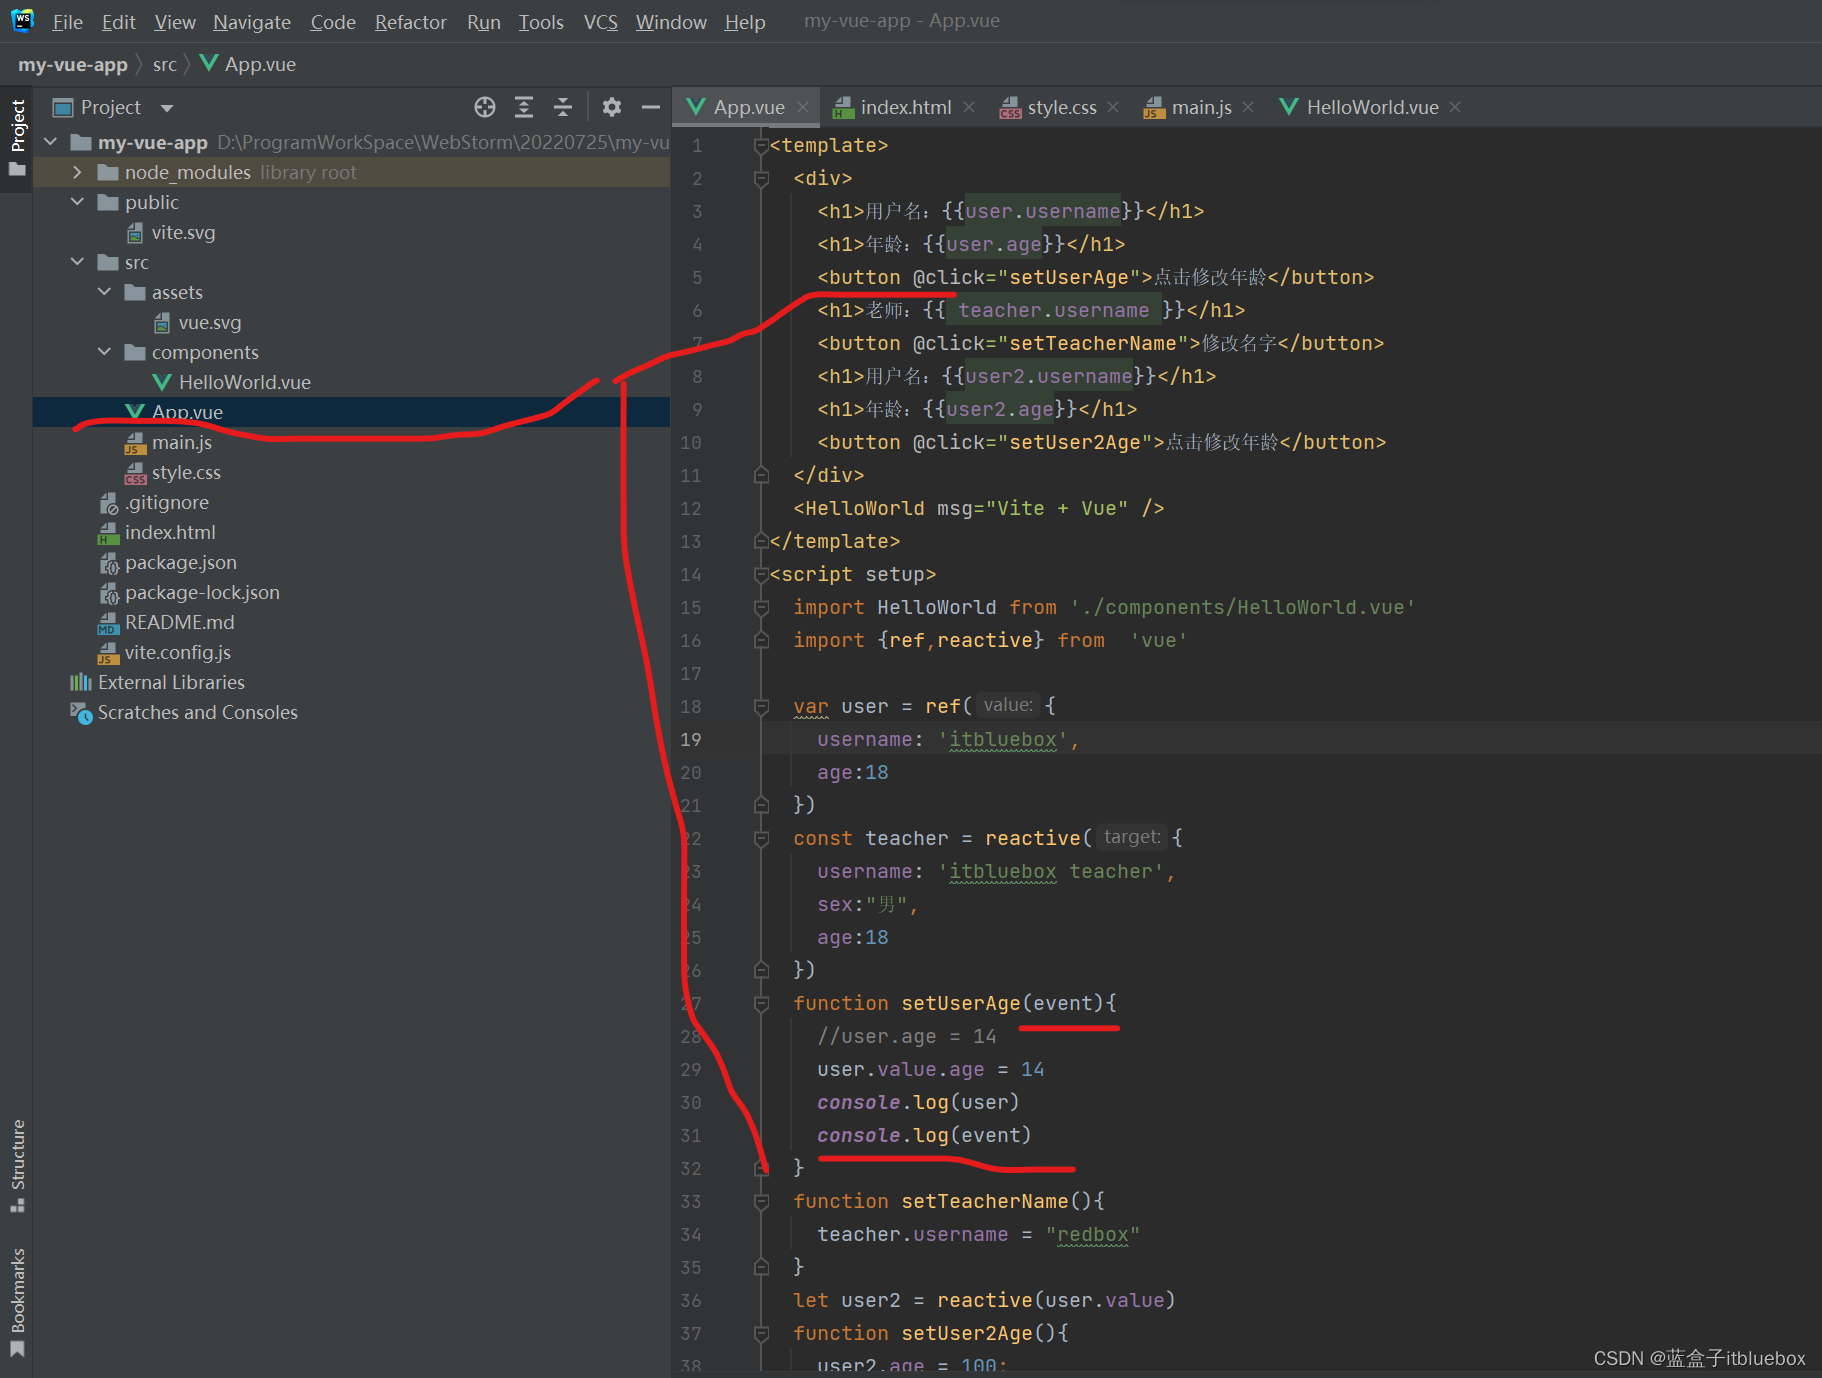Toggle the Project tool window sidebar button
The image size is (1822, 1378).
pos(17,138)
